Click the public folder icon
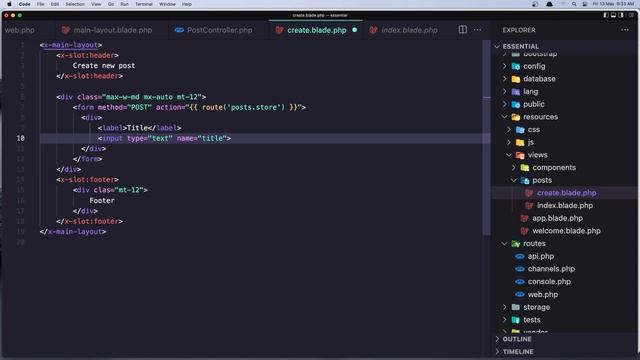 point(516,104)
